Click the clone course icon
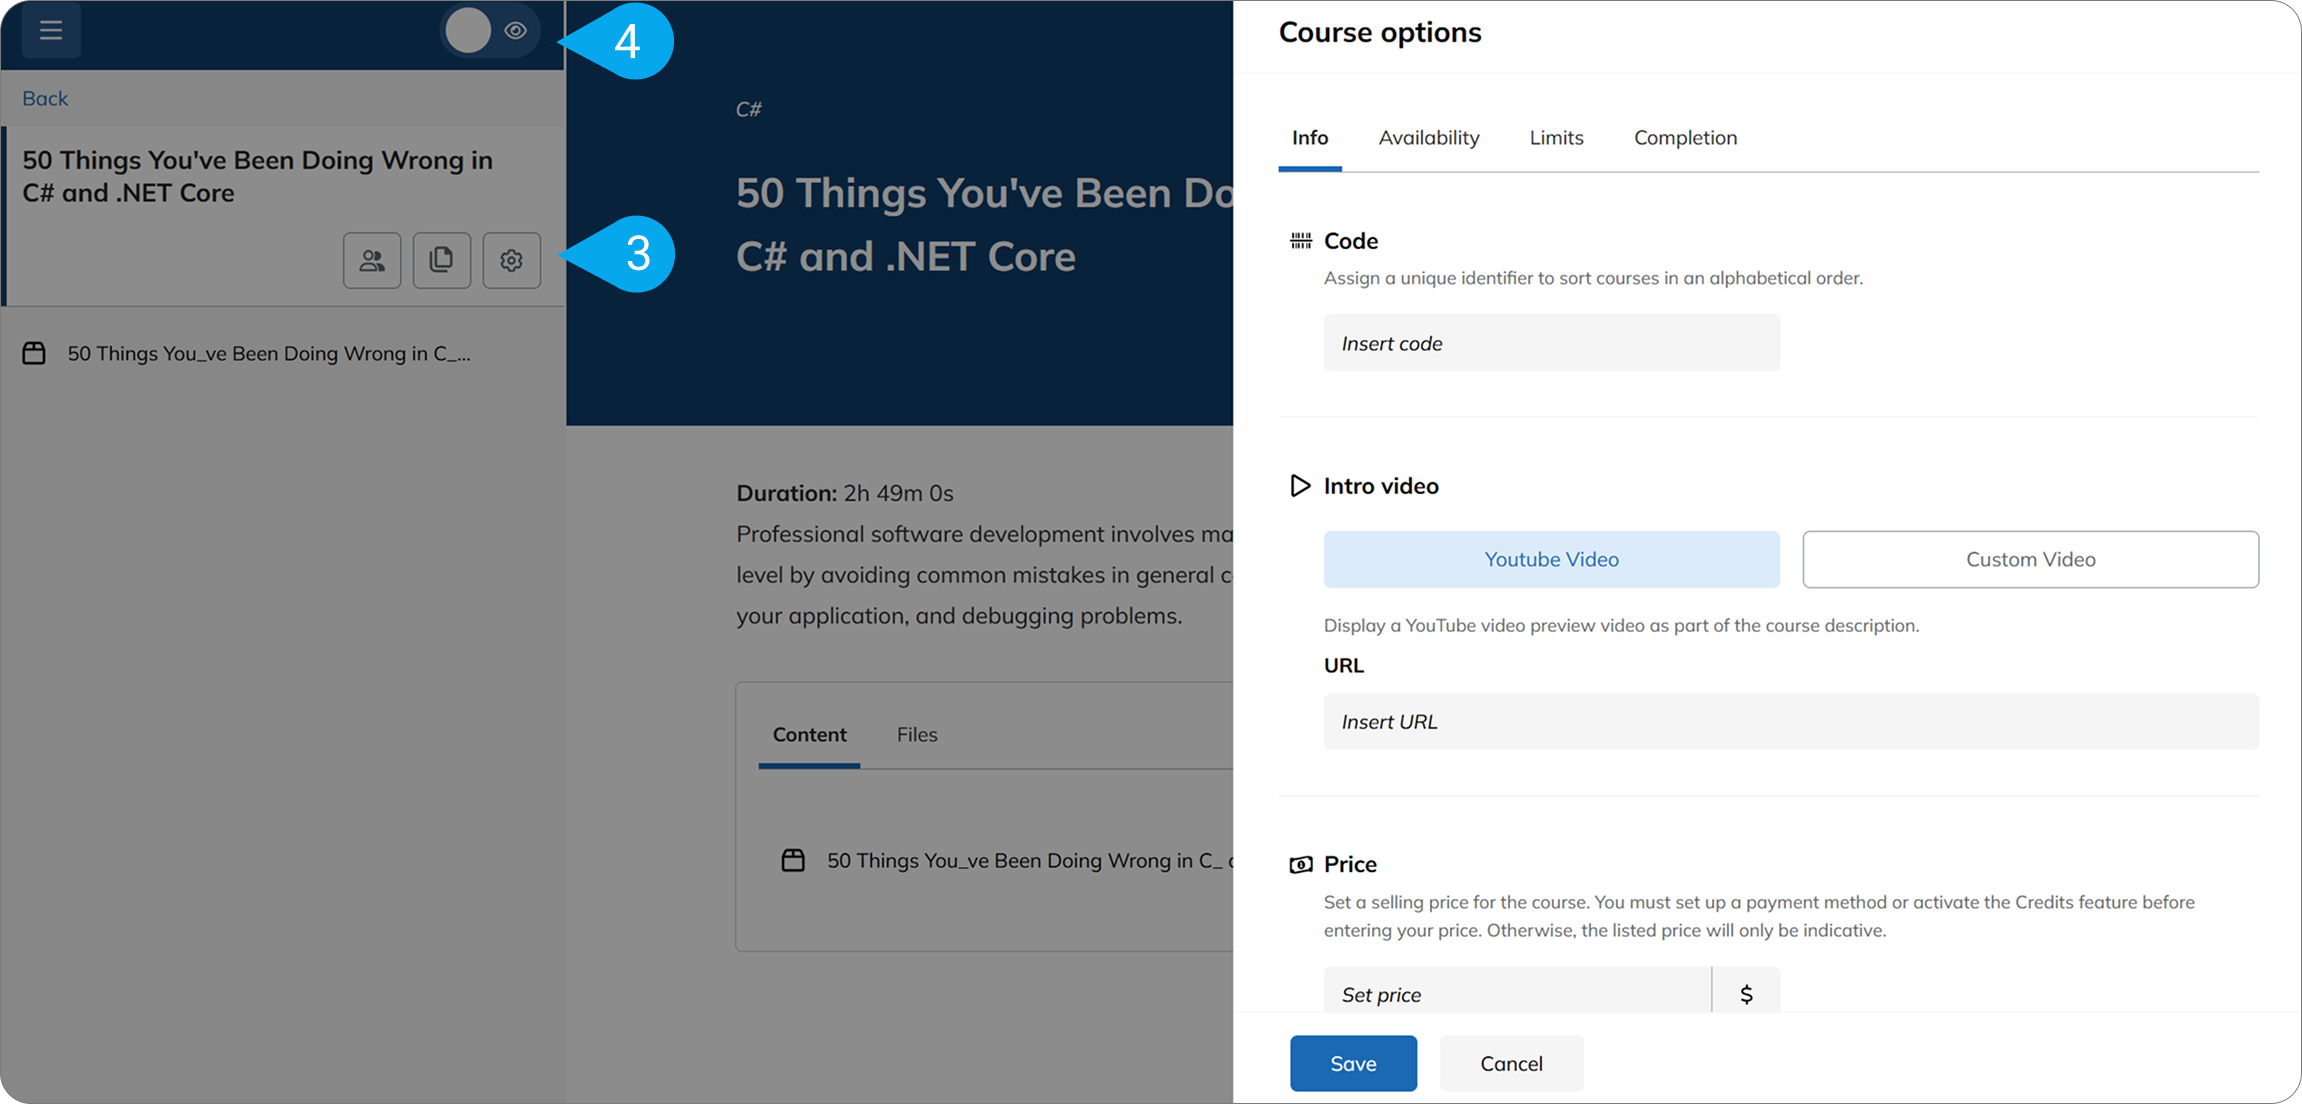 pos(442,261)
